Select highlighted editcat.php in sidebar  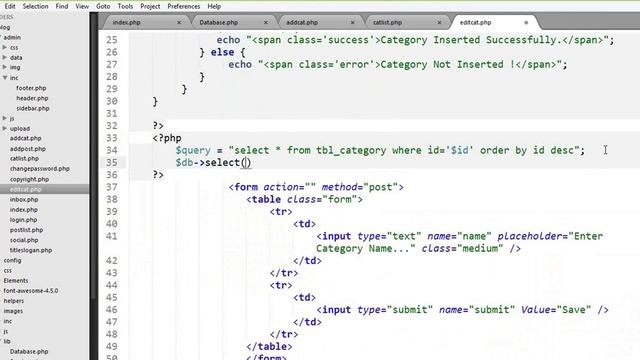coord(25,189)
